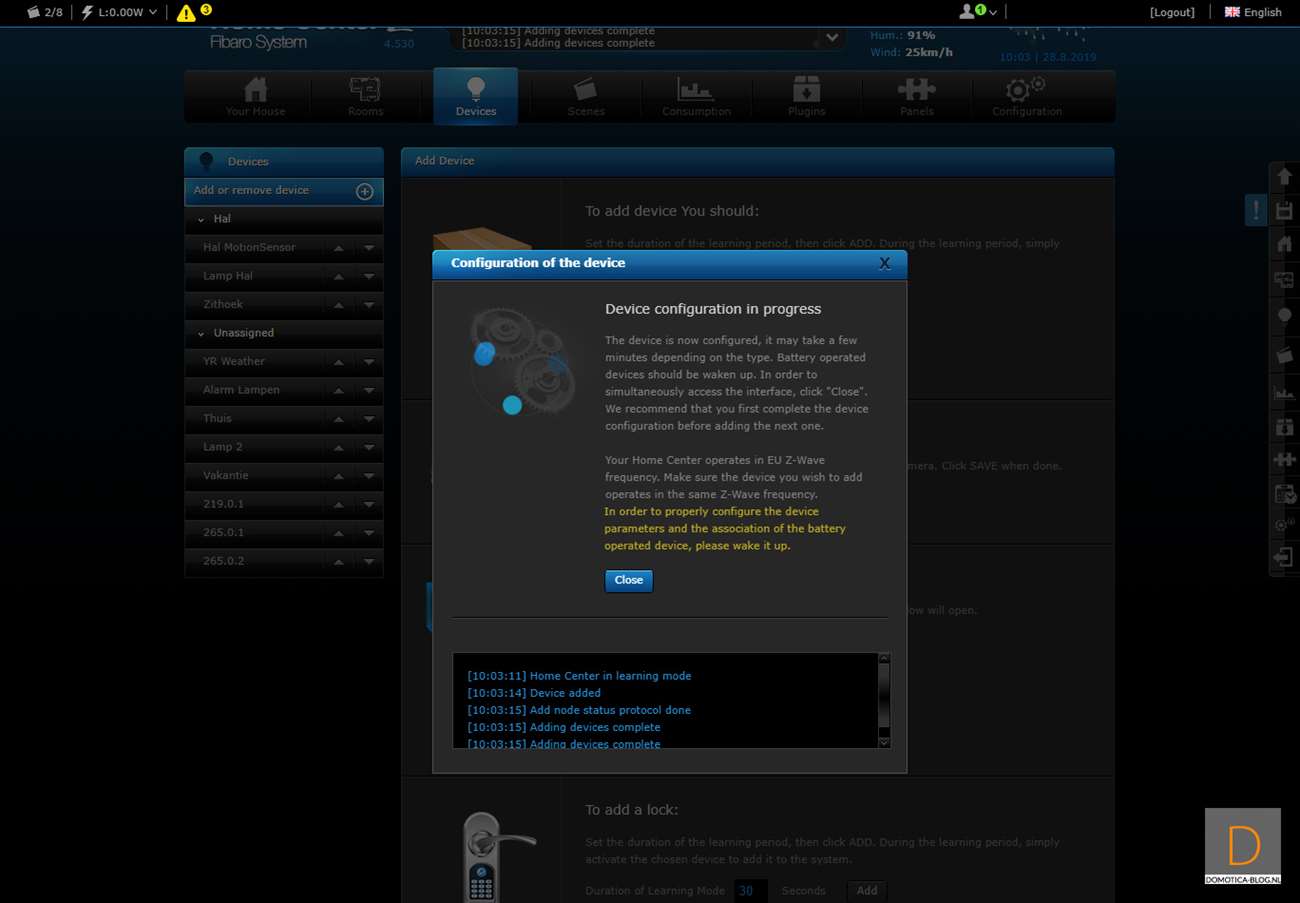This screenshot has width=1300, height=903.
Task: Click the down arrow on Lamp 2
Action: (x=369, y=447)
